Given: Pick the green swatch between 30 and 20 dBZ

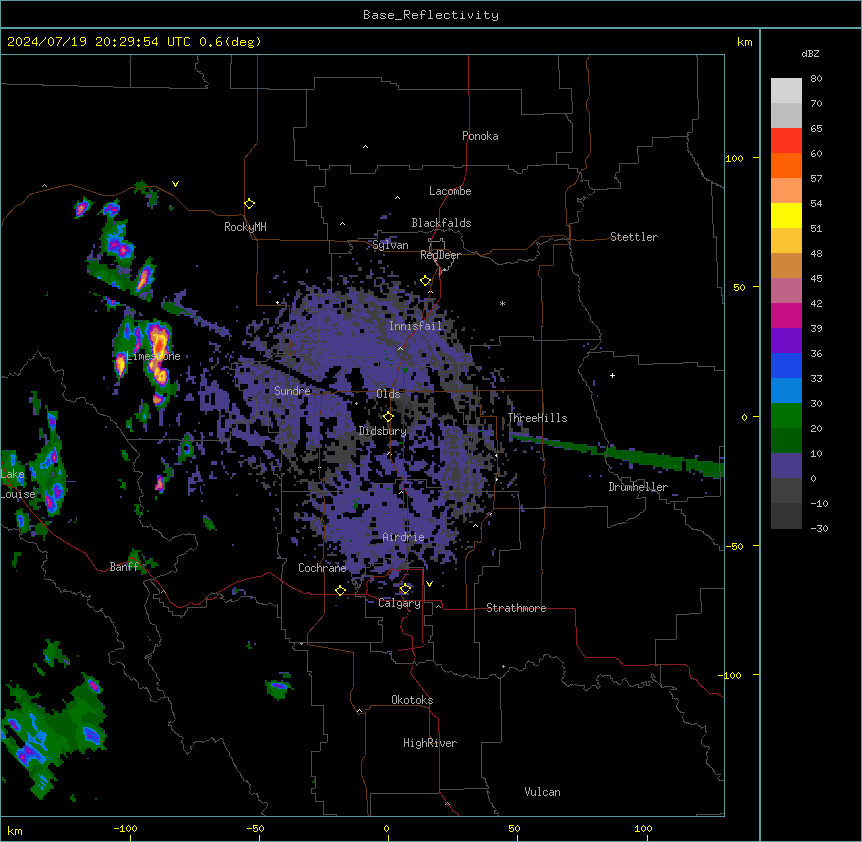Looking at the screenshot, I should (786, 416).
